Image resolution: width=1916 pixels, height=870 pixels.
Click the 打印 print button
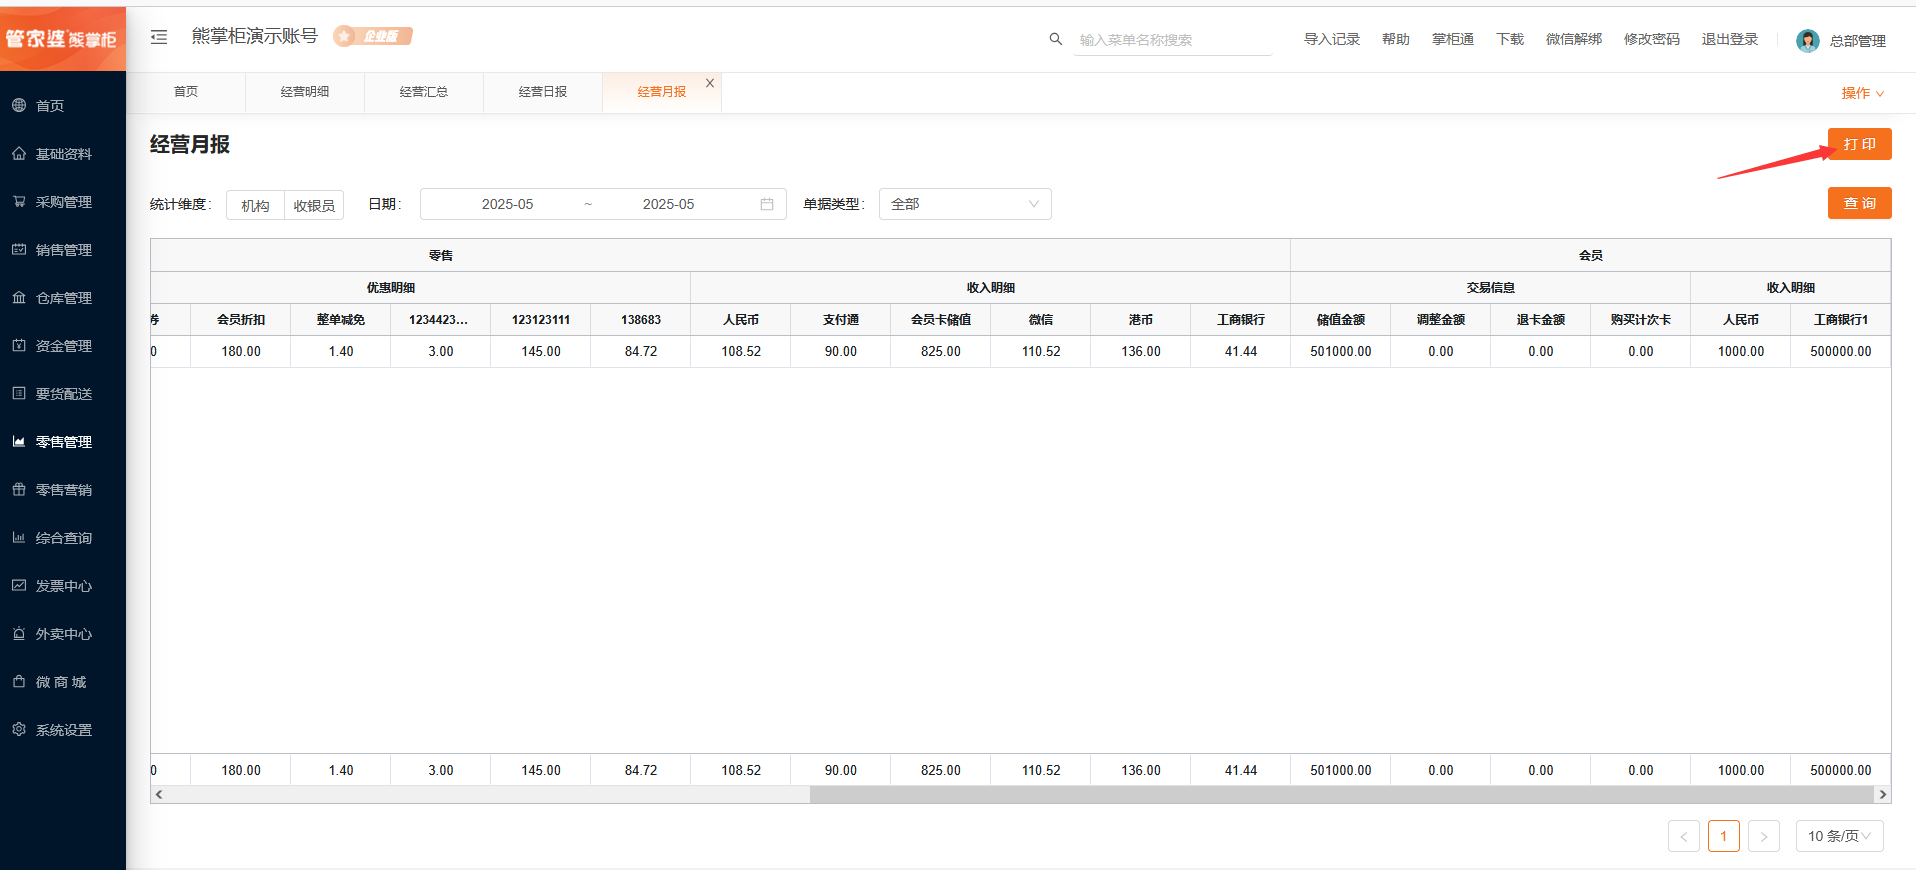click(x=1859, y=144)
